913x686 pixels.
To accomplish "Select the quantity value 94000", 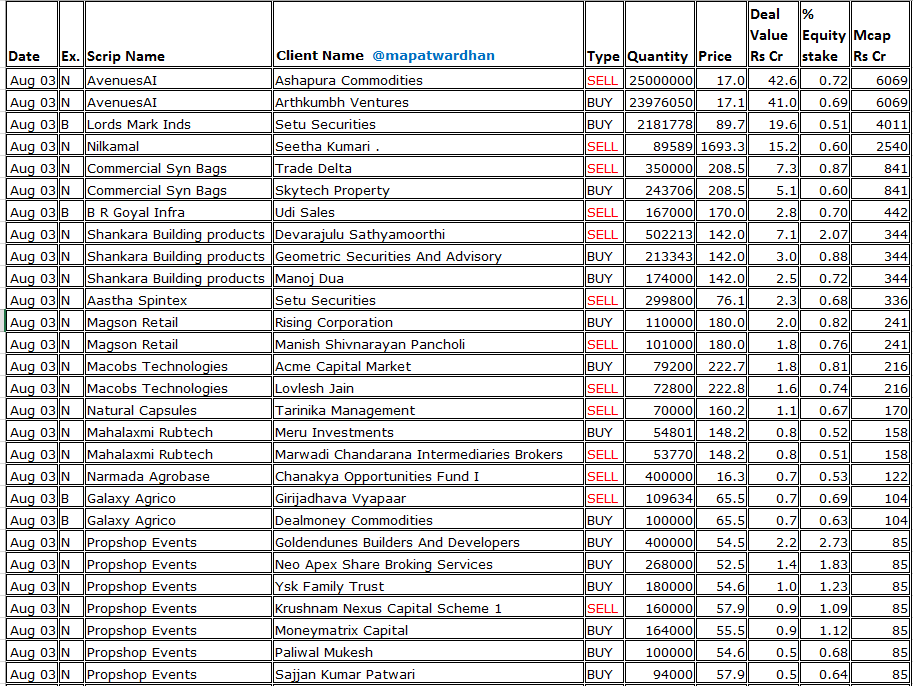I will click(x=673, y=674).
